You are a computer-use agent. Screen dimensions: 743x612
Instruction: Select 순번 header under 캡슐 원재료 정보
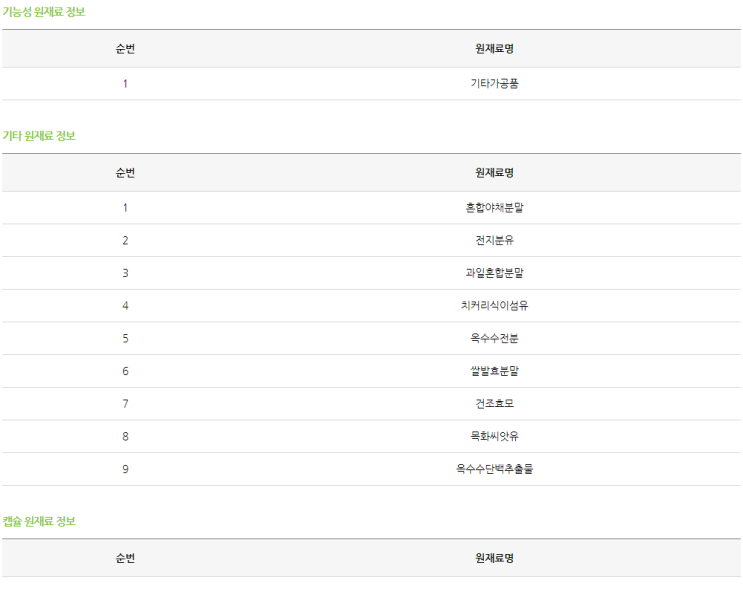coord(125,558)
